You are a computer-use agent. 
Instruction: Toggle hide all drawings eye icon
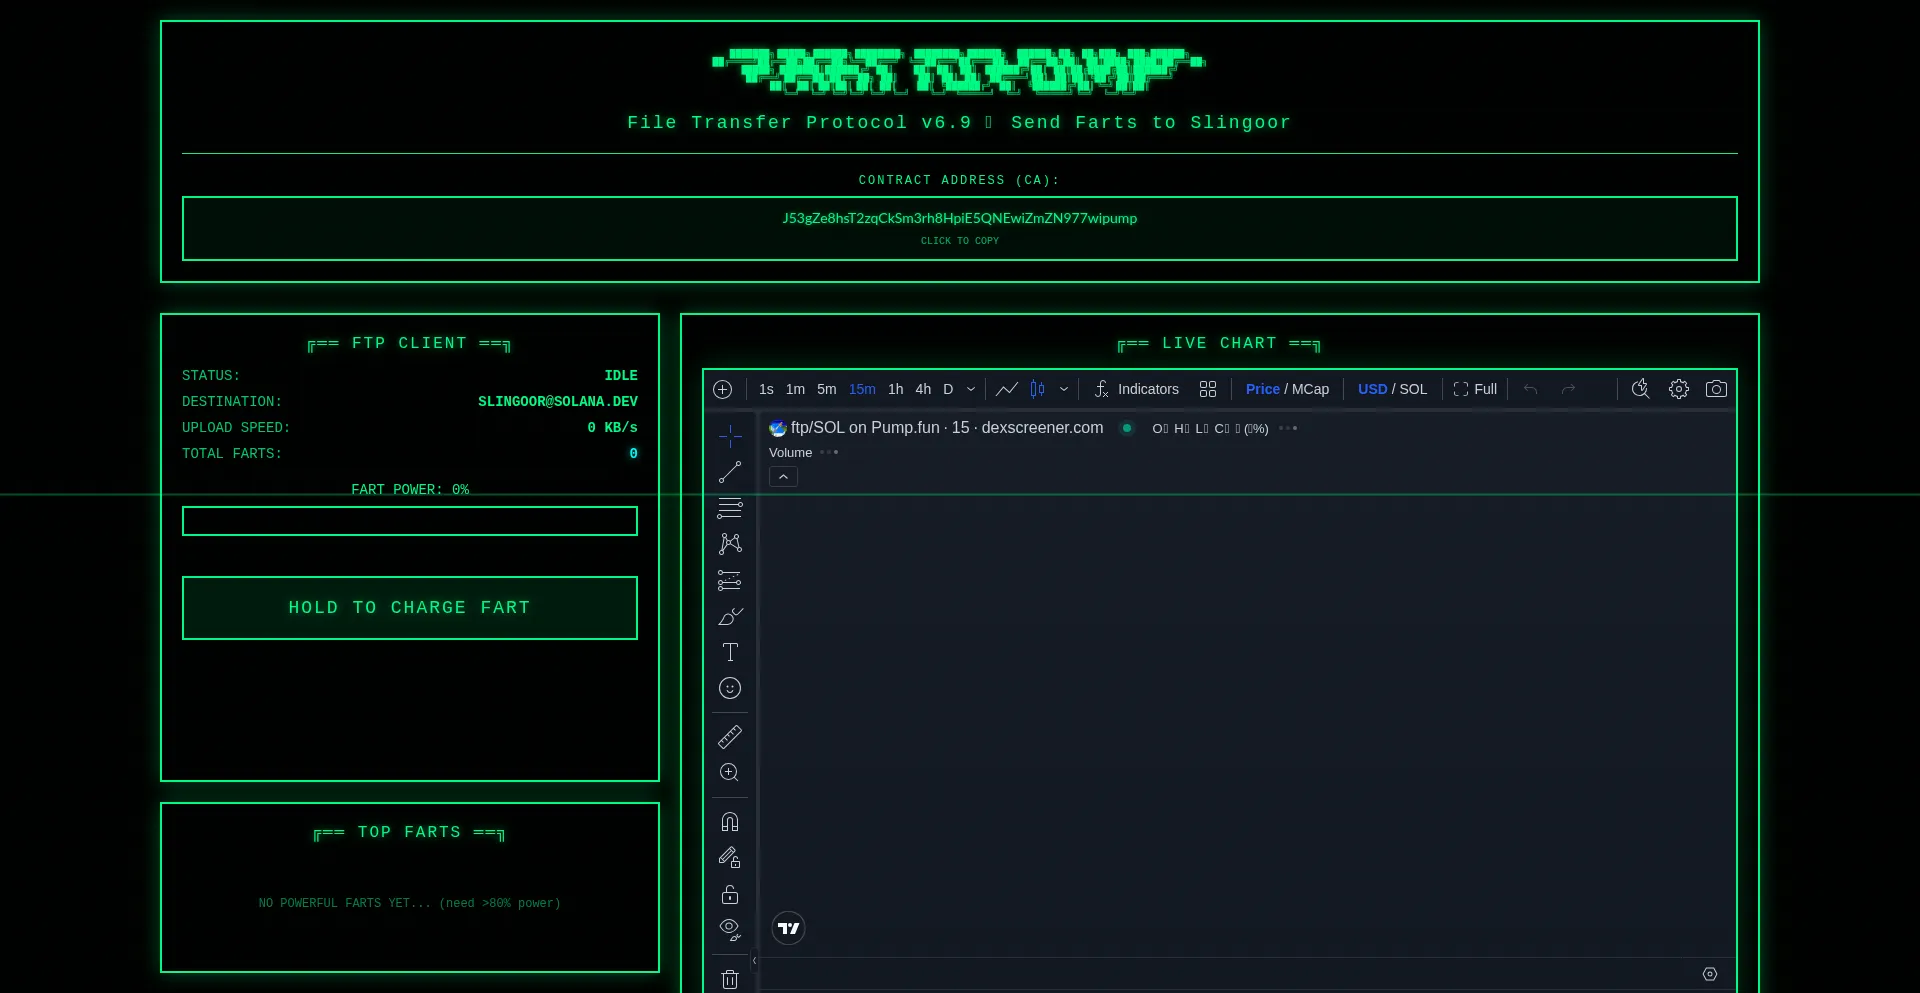click(x=730, y=929)
